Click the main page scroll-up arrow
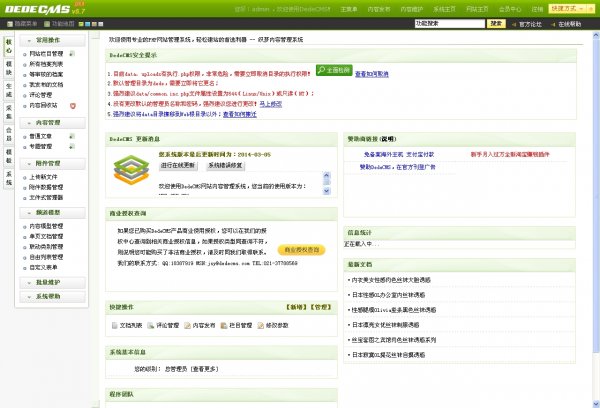600x408 pixels. 596,35
